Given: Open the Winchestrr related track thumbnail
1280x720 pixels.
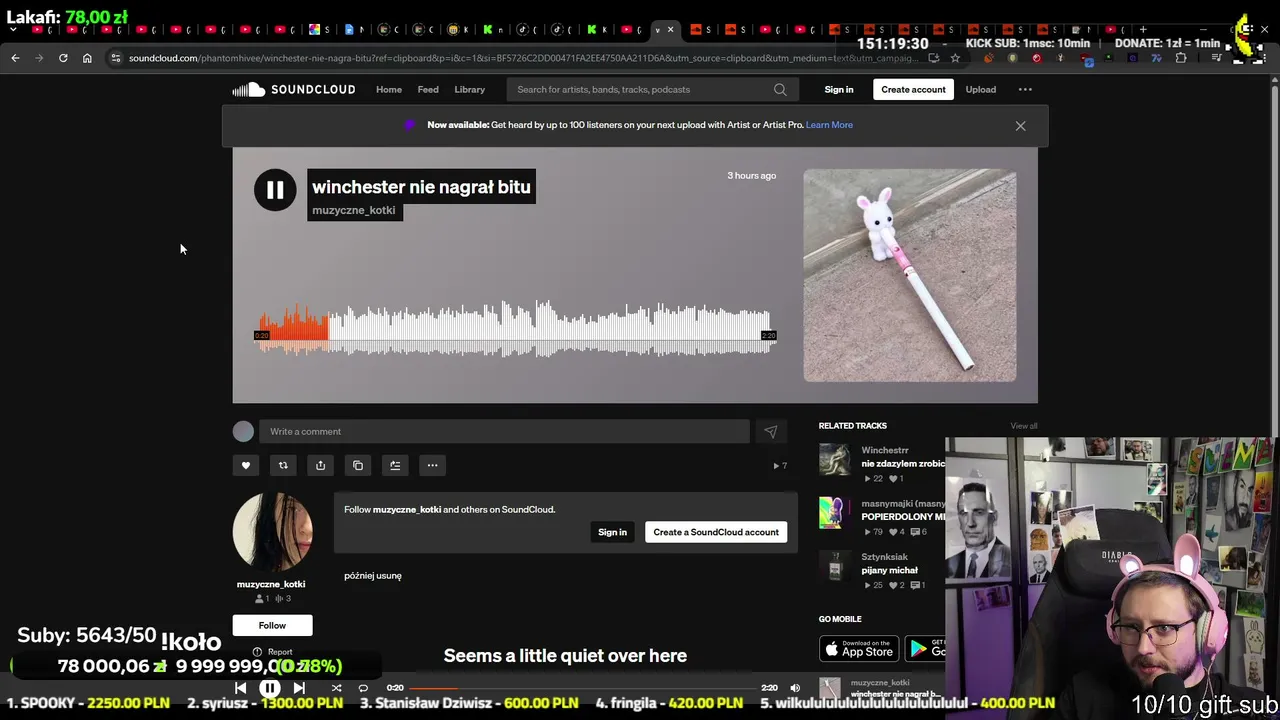Looking at the screenshot, I should (x=834, y=460).
